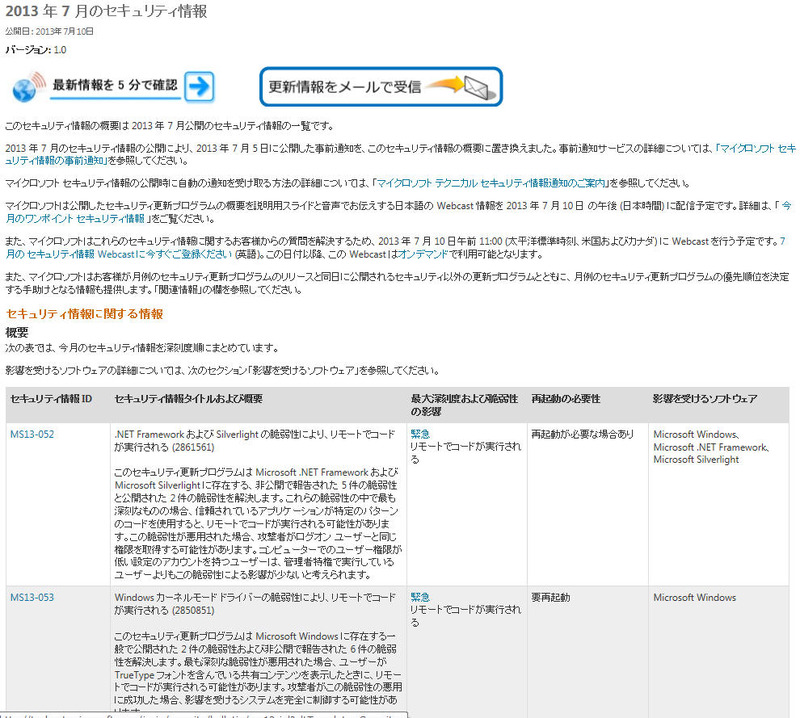The height and width of the screenshot is (718, 800).
Task: Click the blue right-arrow icon
Action: pos(200,86)
